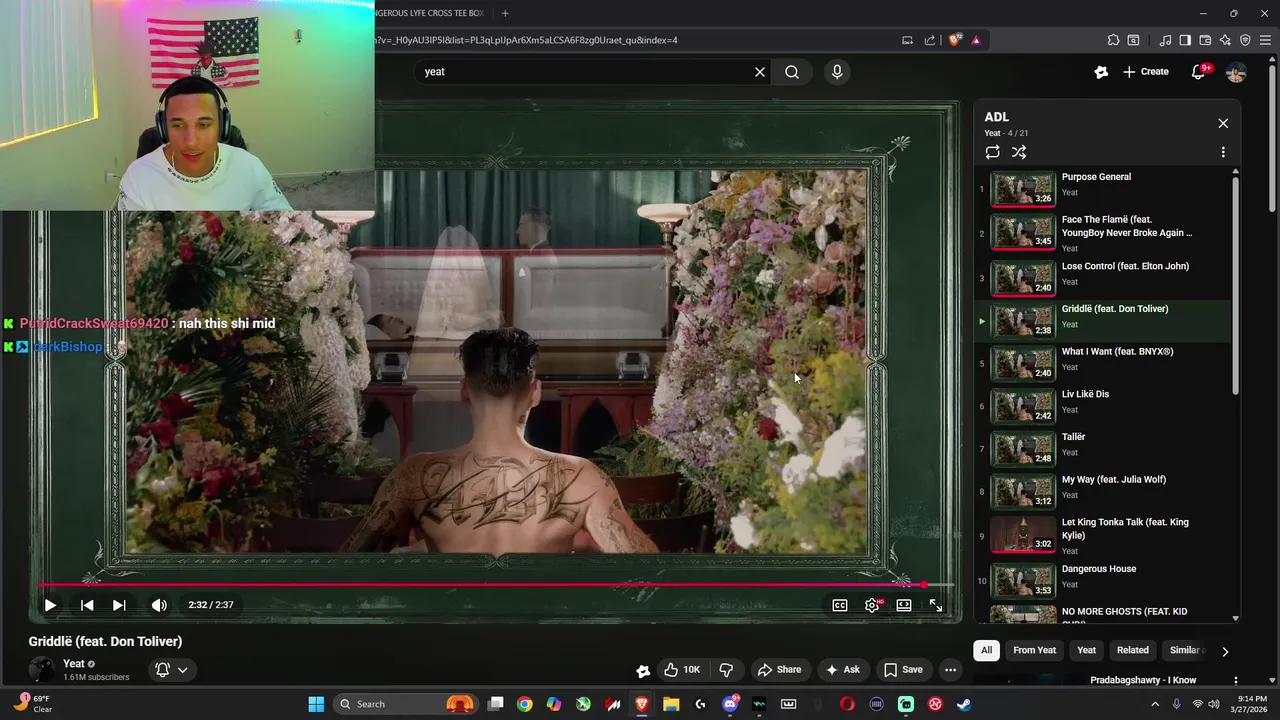Open Discord from the taskbar
This screenshot has width=1280, height=720.
pos(730,704)
